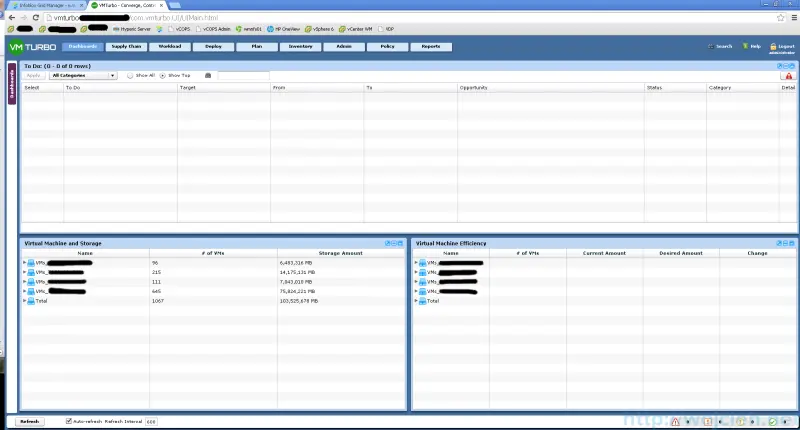Expand the VMs group with 645 VMs
The width and height of the screenshot is (800, 430).
[24, 291]
